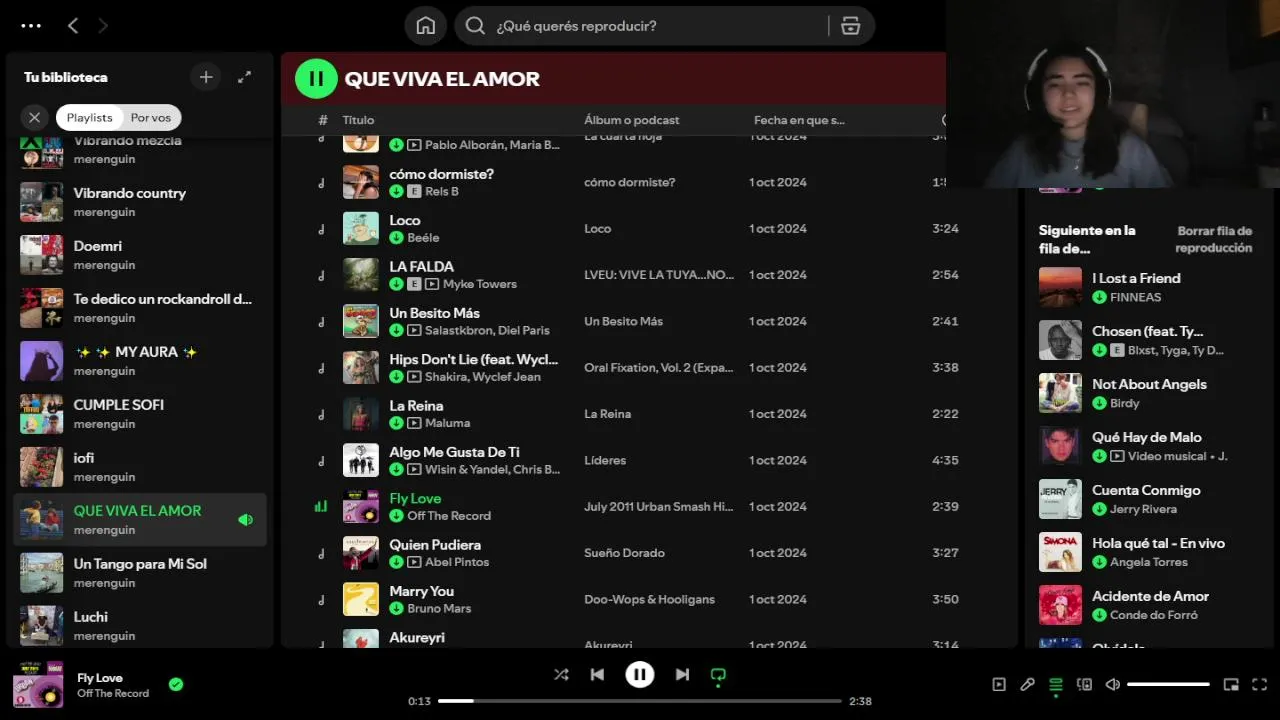Expand the library panel to full view
Image resolution: width=1280 pixels, height=720 pixels.
(244, 77)
